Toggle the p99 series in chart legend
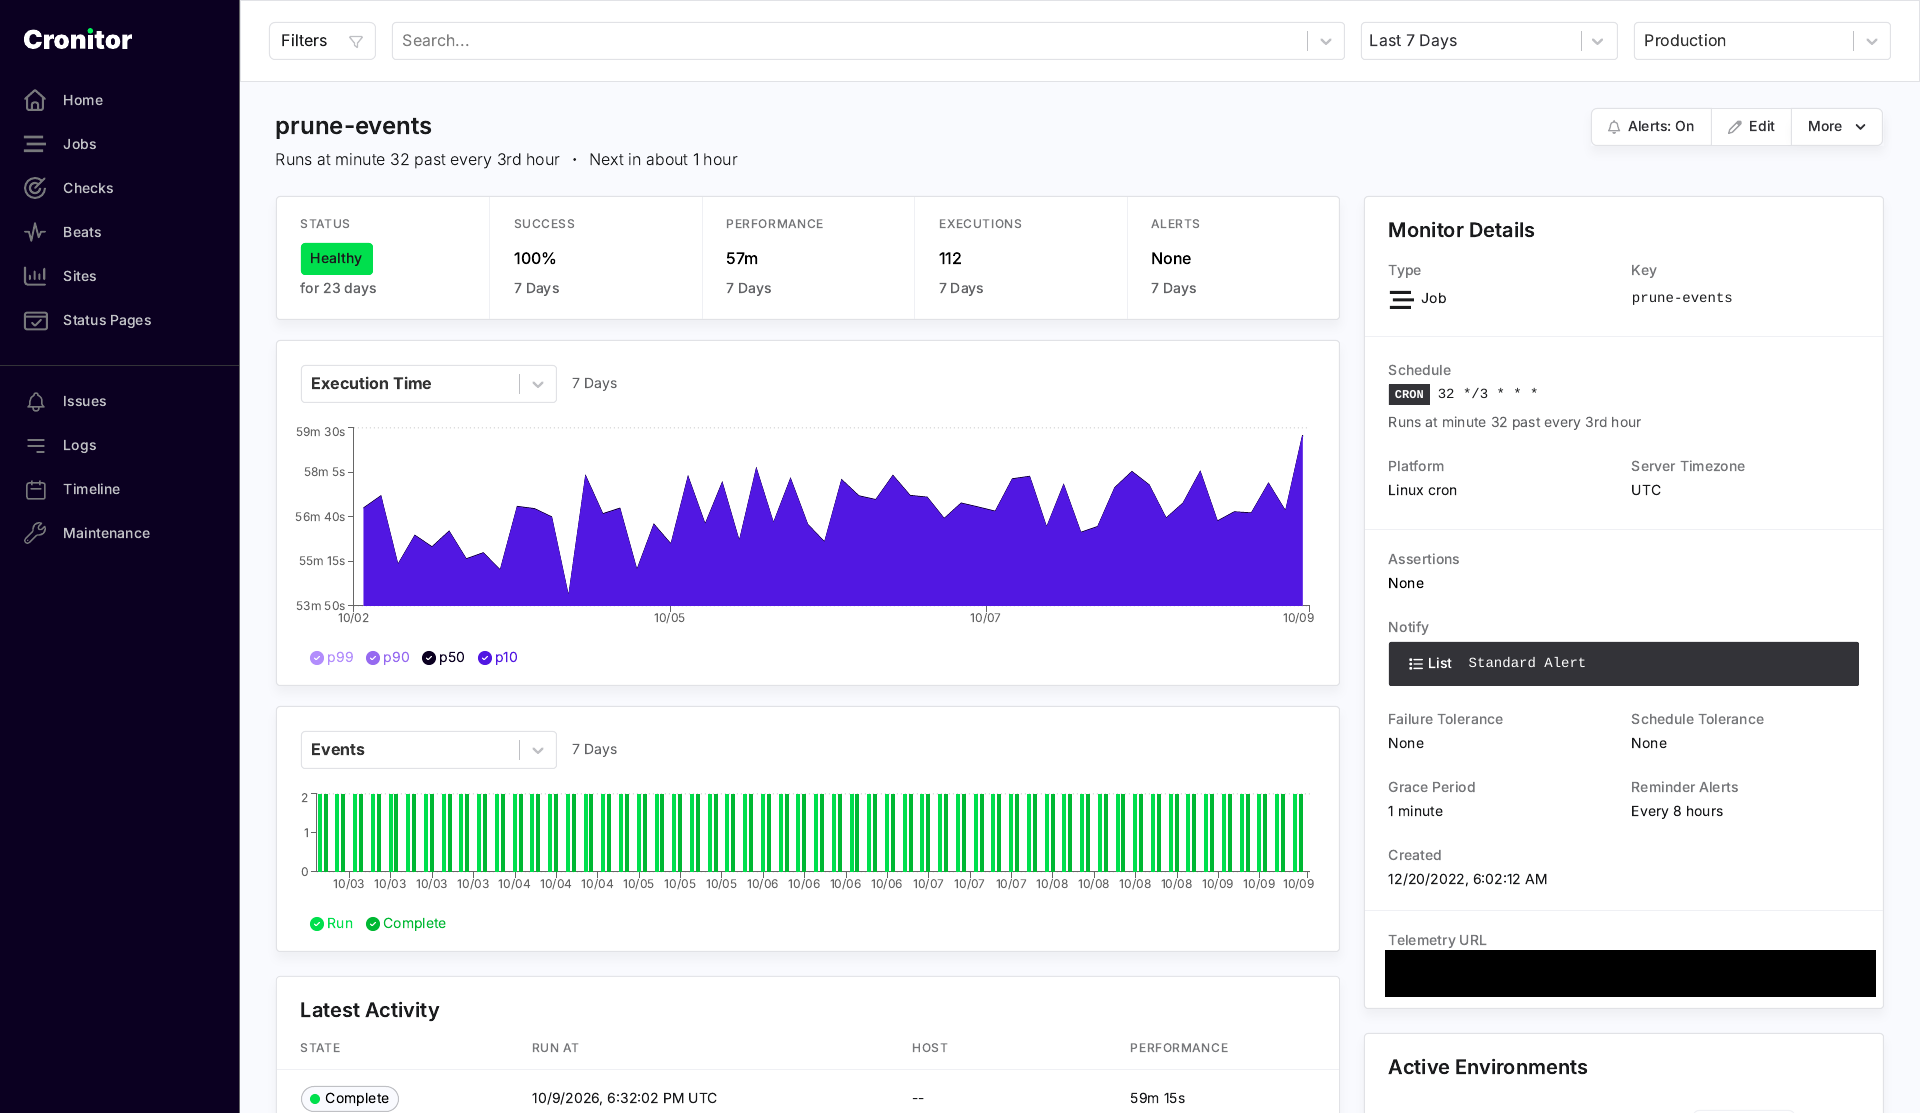 pos(332,658)
